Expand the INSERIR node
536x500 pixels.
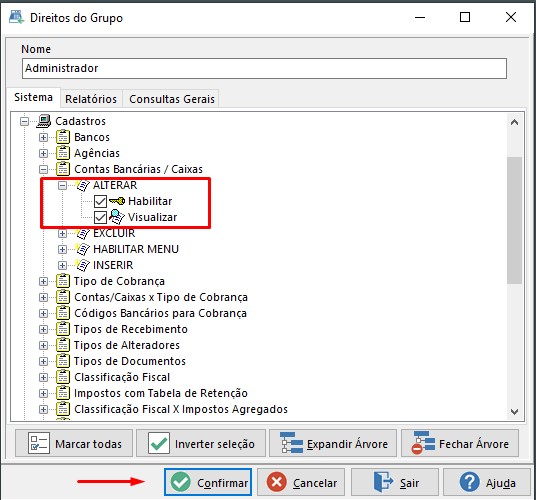point(62,265)
